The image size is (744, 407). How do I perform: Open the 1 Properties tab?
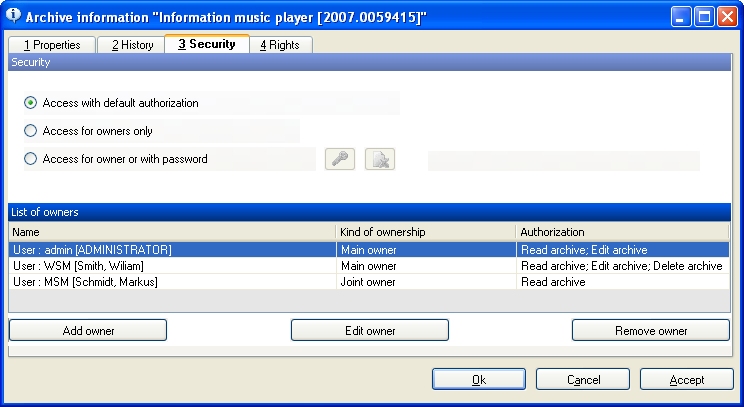[52, 45]
